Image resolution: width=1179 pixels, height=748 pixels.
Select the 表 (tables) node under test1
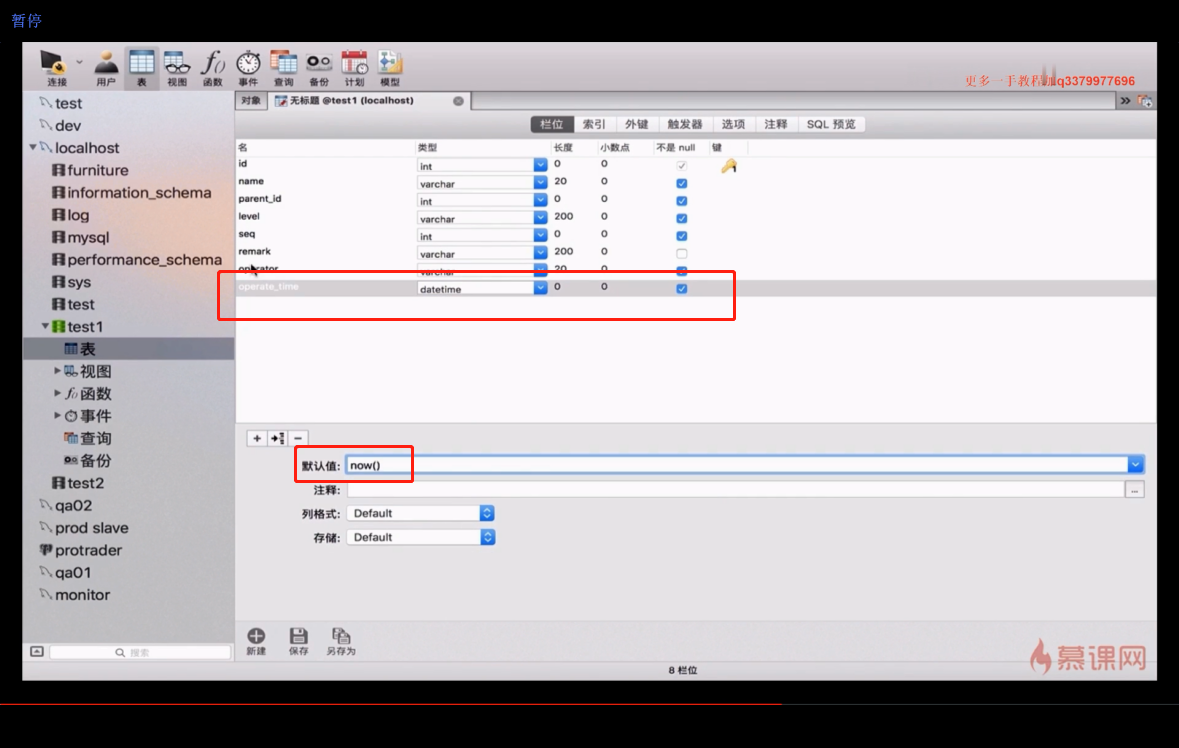coord(129,349)
